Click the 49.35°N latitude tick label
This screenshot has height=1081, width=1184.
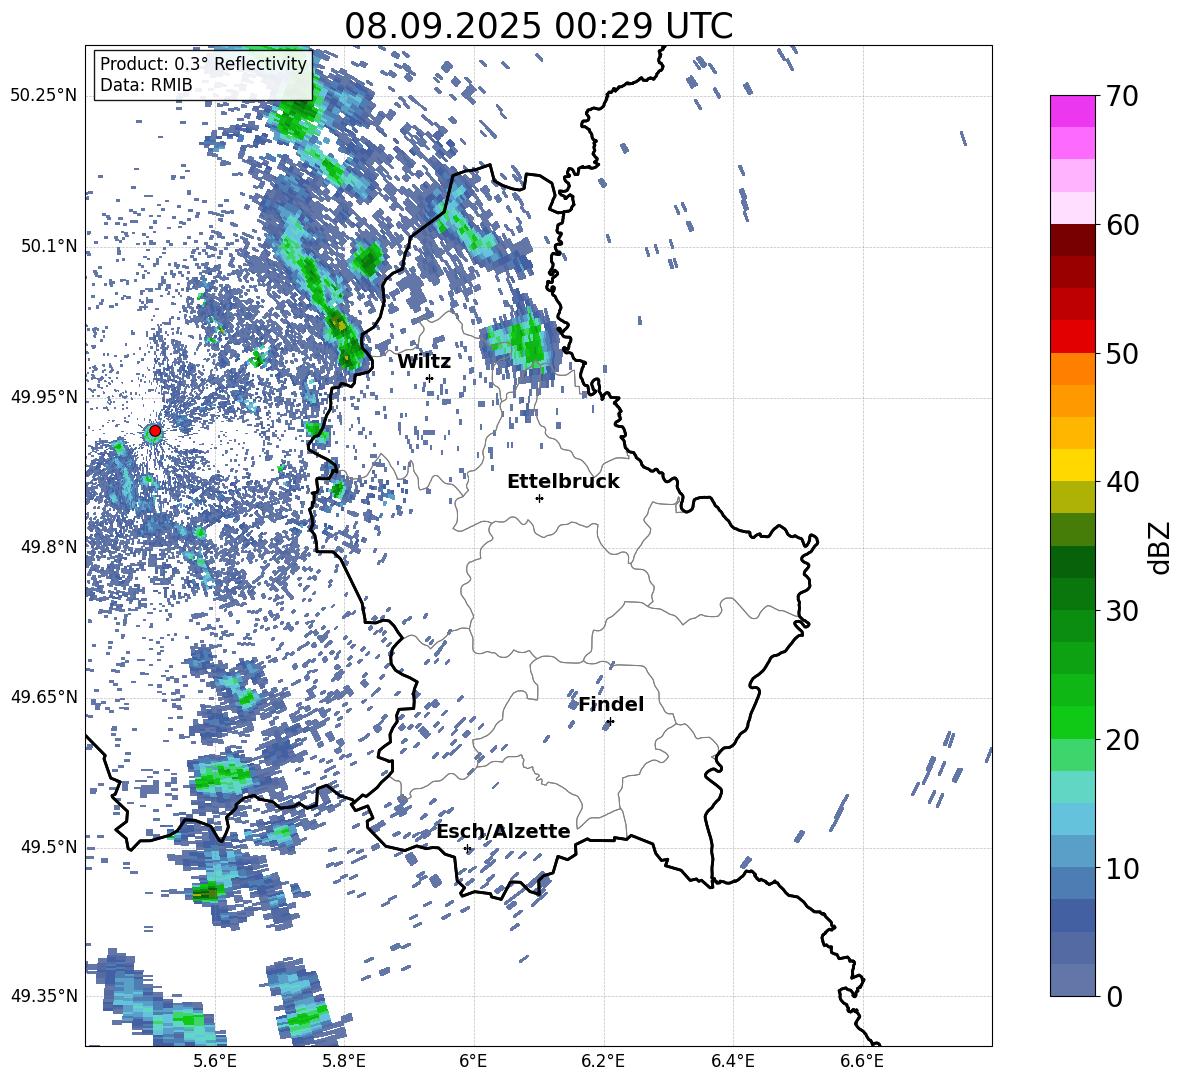[x=44, y=996]
